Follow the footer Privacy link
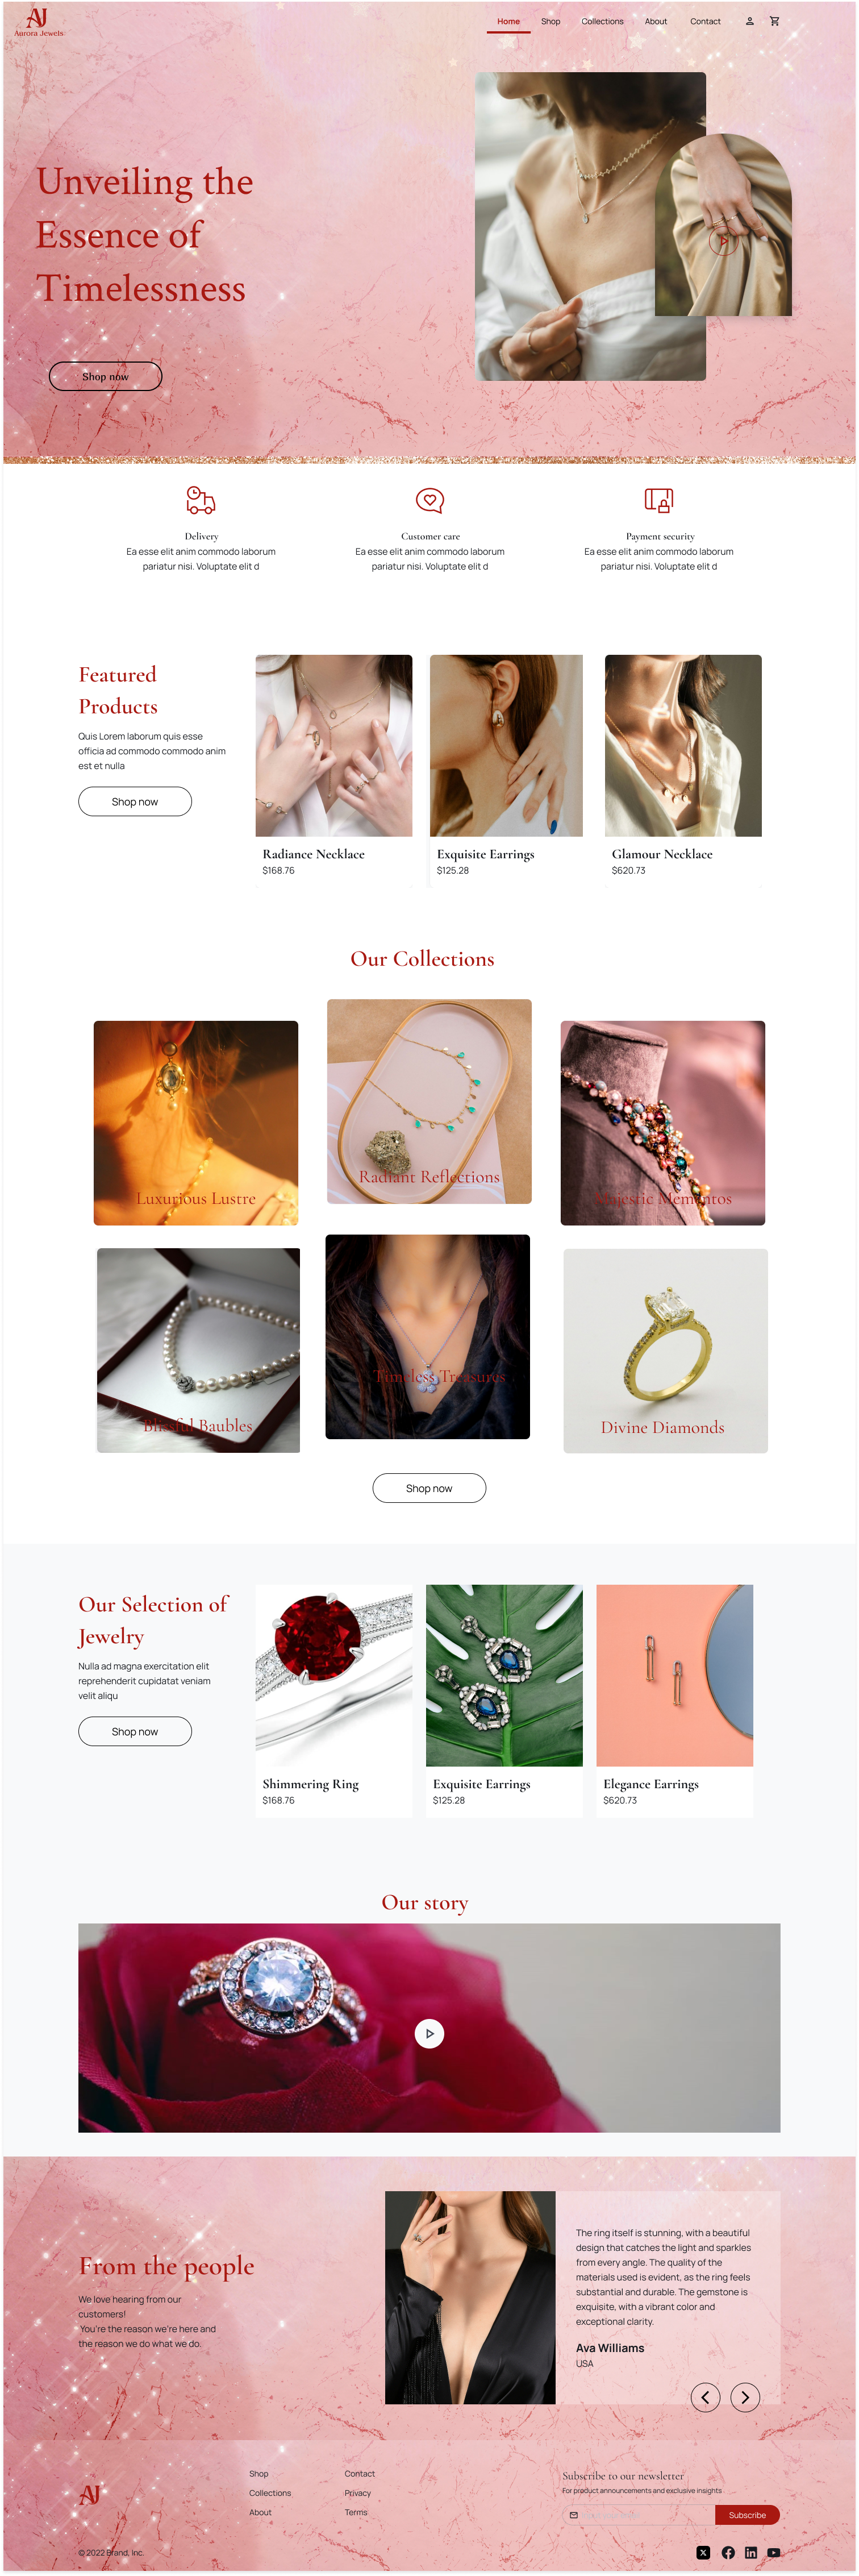859x2576 pixels. [357, 2493]
